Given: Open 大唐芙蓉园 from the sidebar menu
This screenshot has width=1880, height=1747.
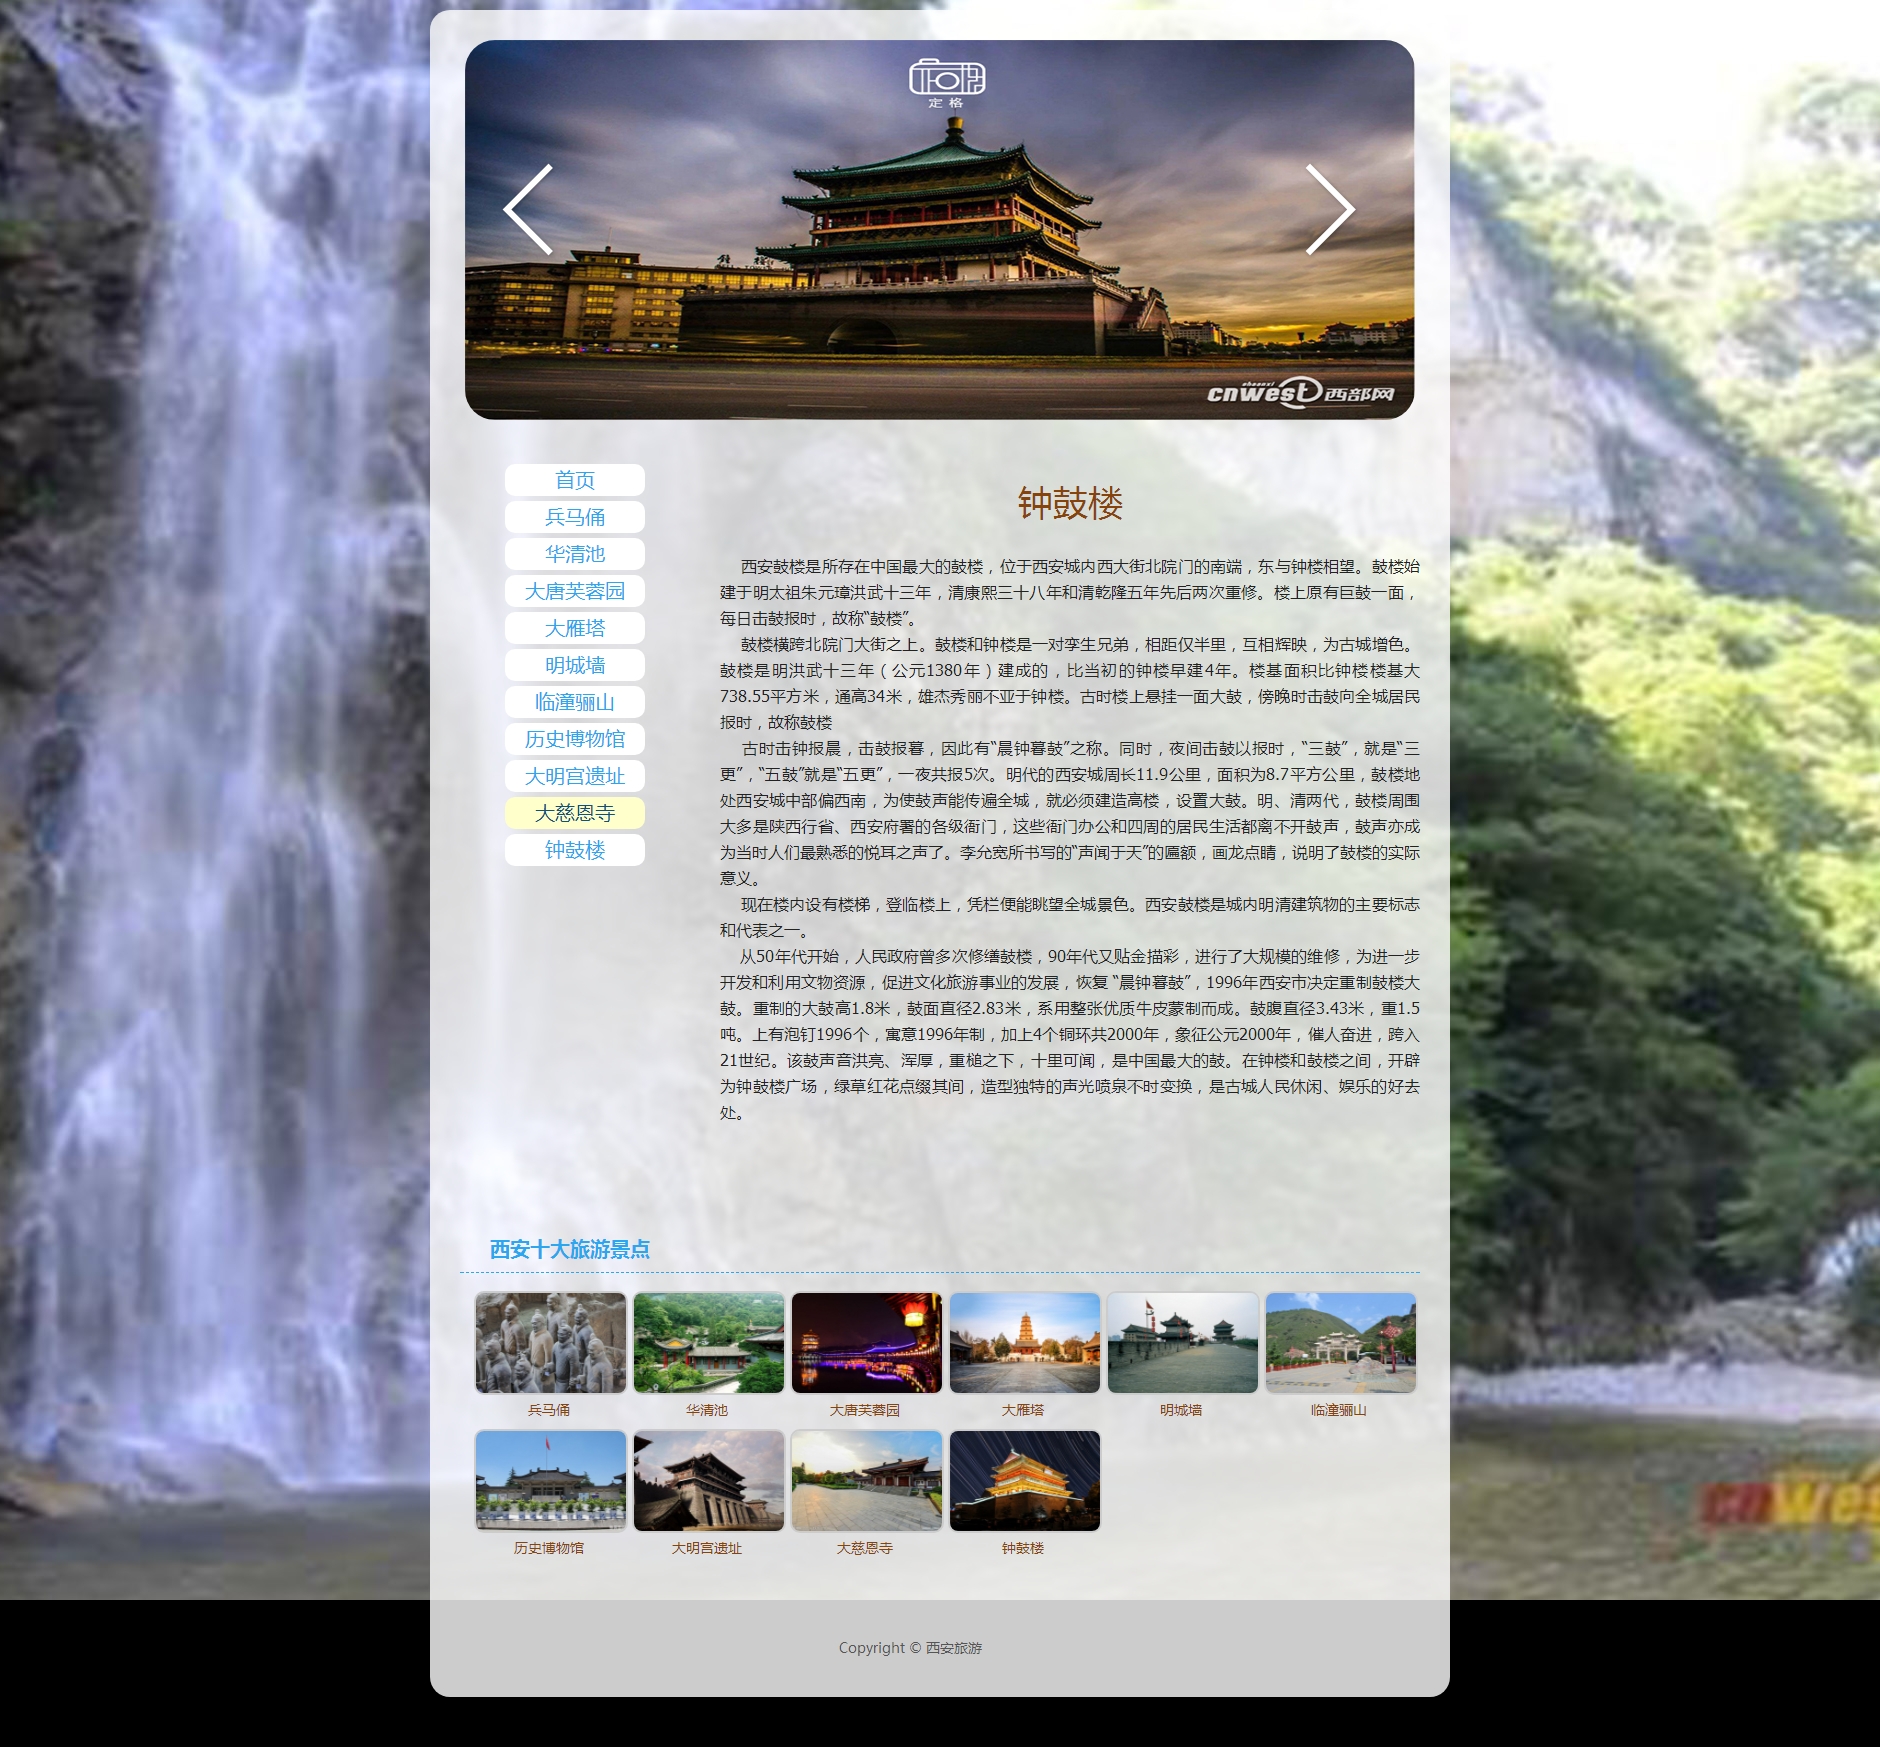Looking at the screenshot, I should 575,591.
